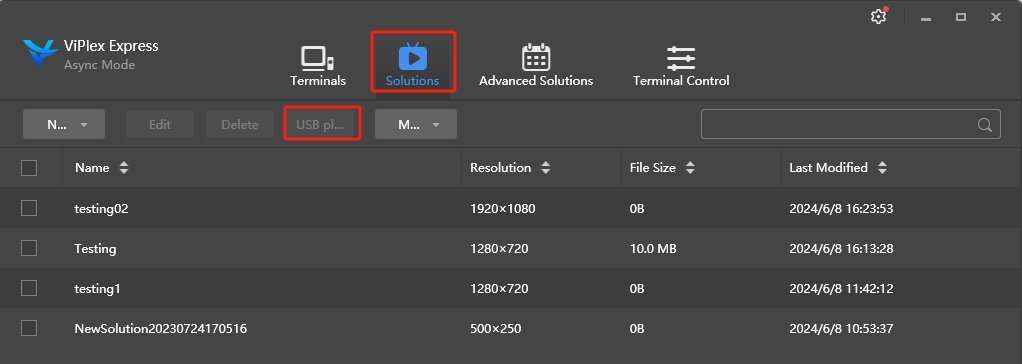Check the Testing row checkbox

[29, 248]
